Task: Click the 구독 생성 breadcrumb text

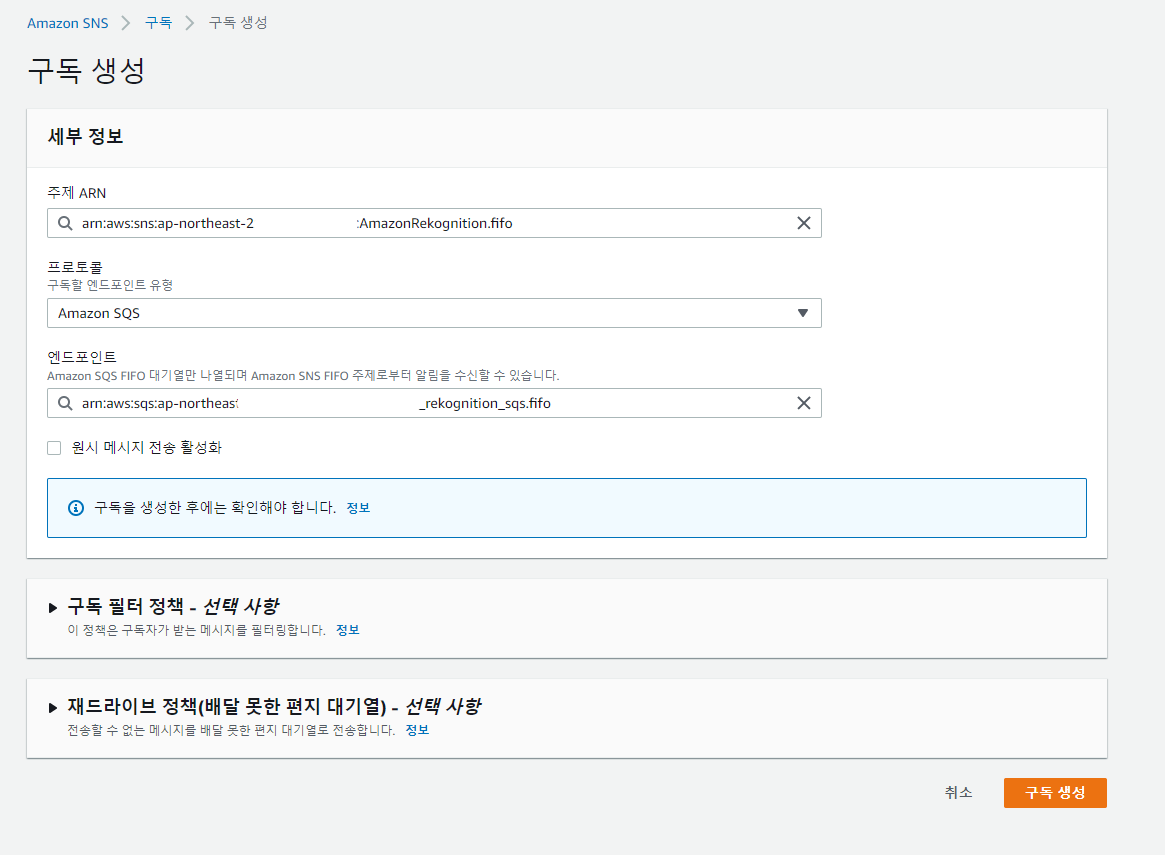Action: 238,23
